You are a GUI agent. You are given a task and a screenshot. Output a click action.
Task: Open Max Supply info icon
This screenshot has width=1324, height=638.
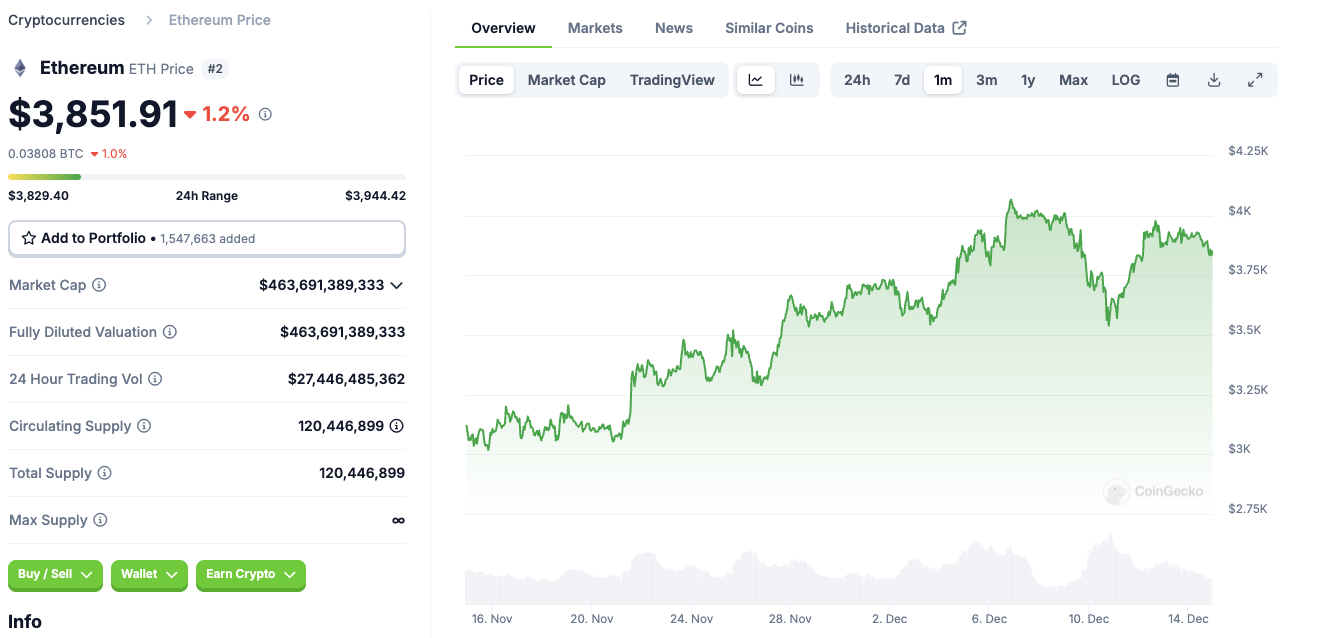tap(100, 520)
